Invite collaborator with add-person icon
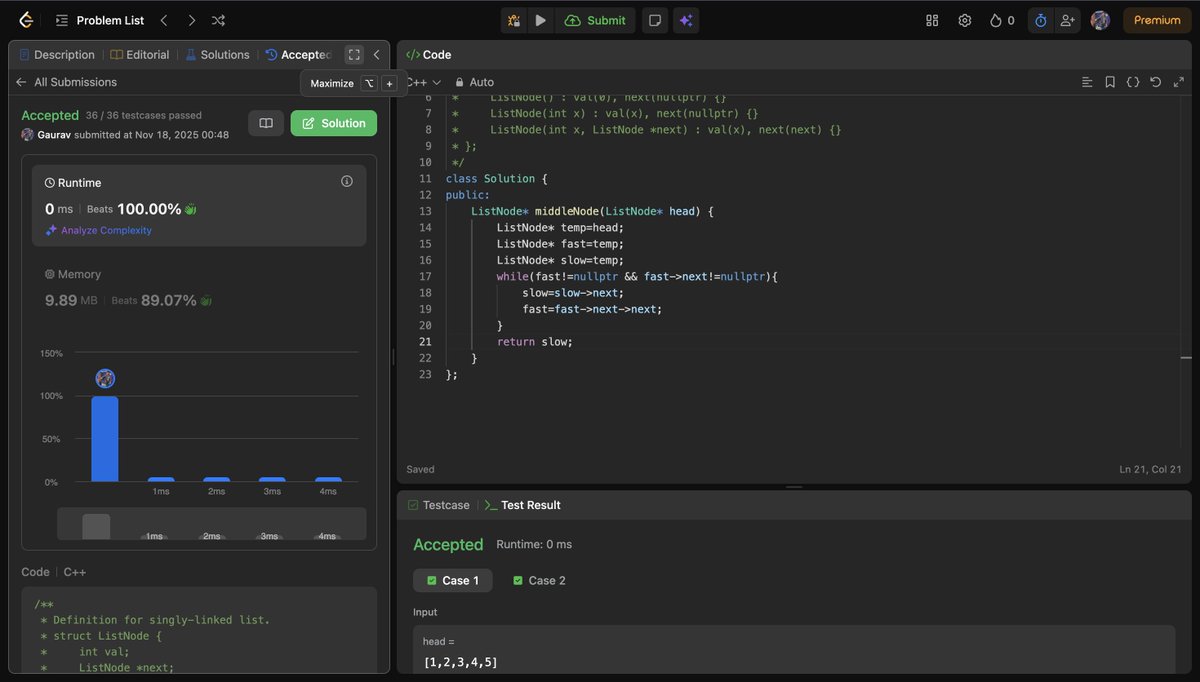 1068,20
